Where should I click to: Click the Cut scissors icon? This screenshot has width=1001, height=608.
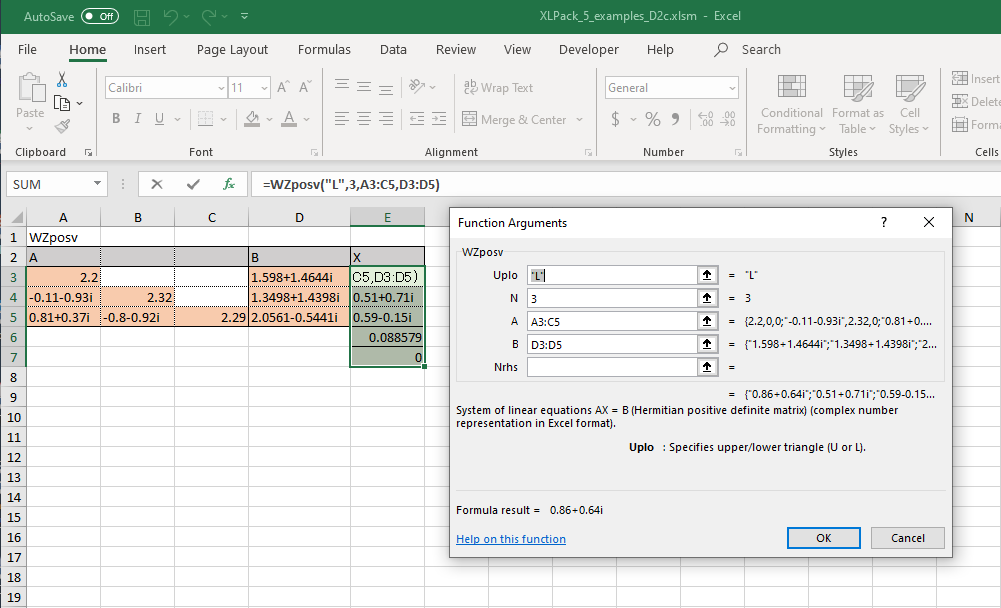62,79
